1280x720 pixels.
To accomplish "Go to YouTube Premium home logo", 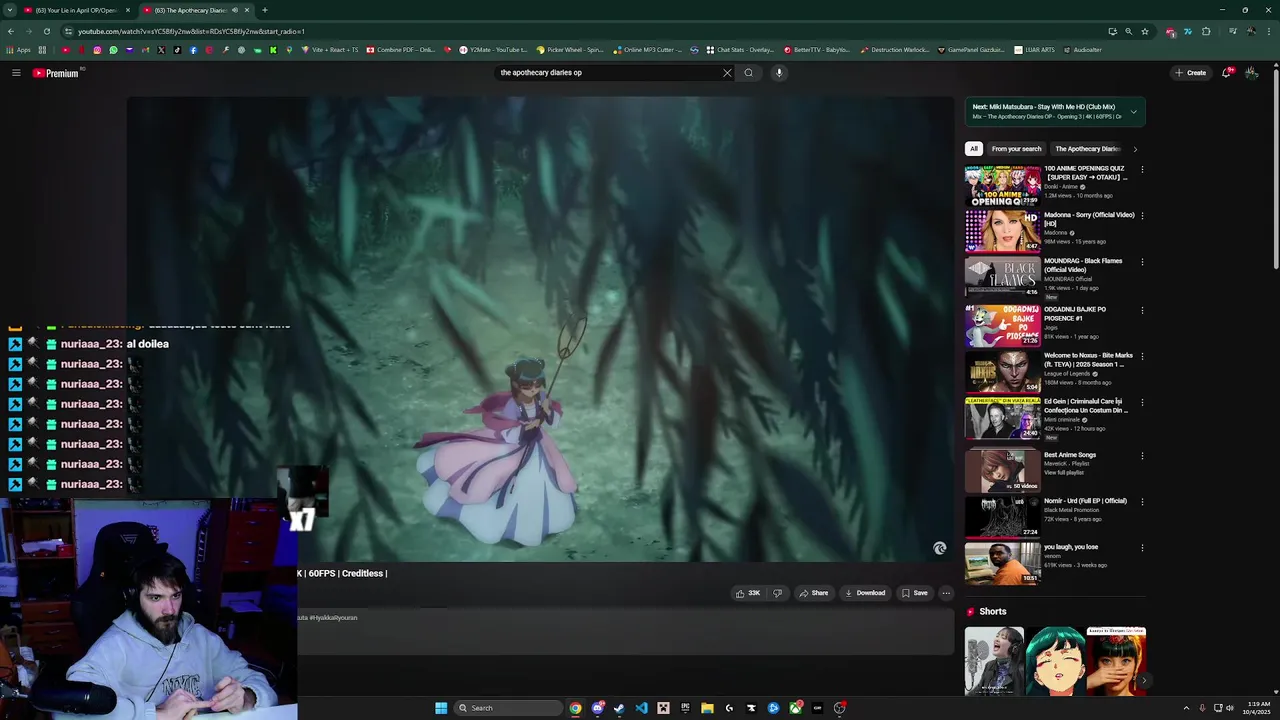I will (x=55, y=73).
